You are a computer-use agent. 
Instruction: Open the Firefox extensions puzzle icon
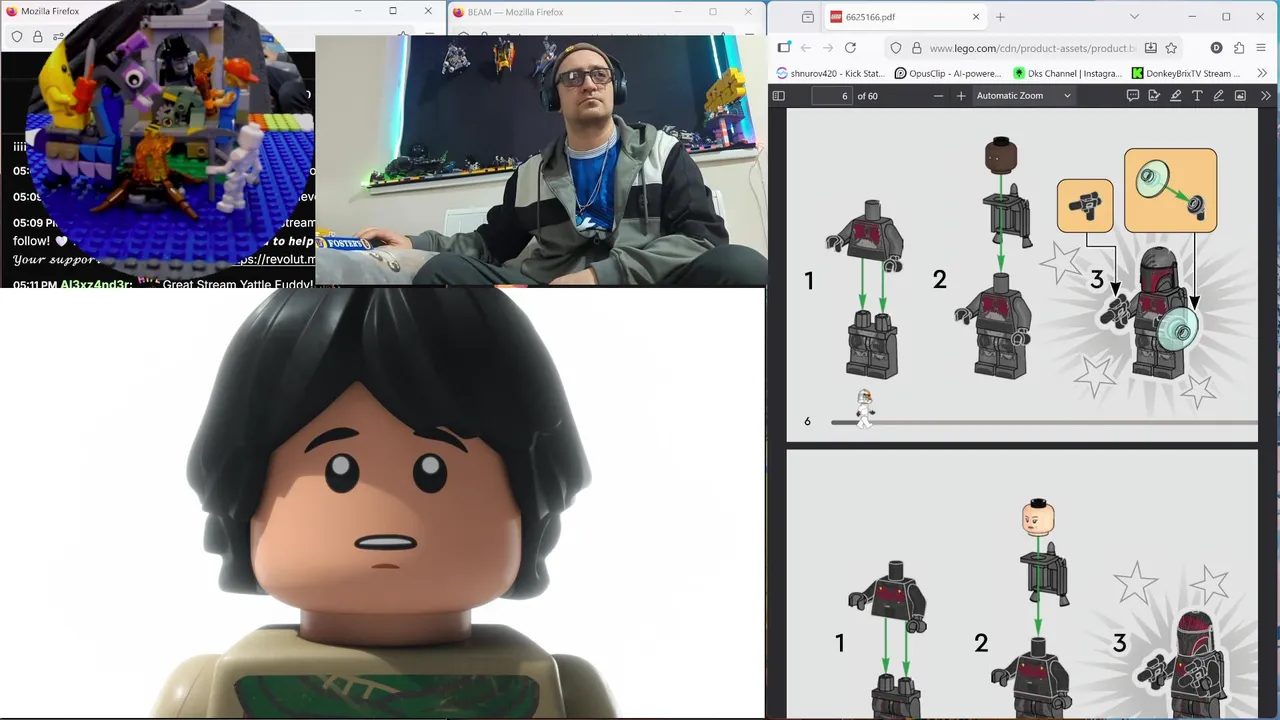(x=1239, y=48)
